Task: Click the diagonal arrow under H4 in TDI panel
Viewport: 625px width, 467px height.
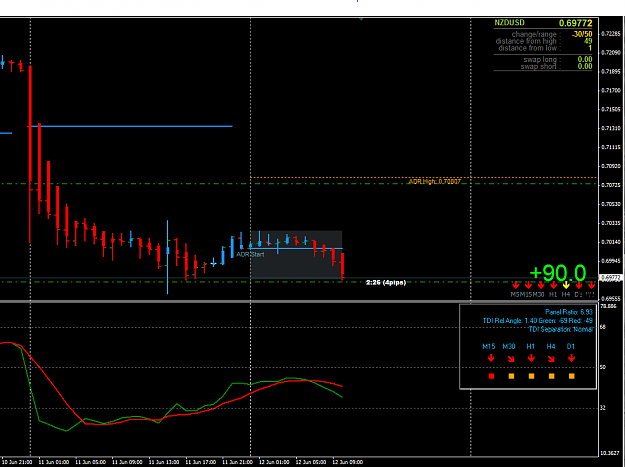Action: coord(551,359)
